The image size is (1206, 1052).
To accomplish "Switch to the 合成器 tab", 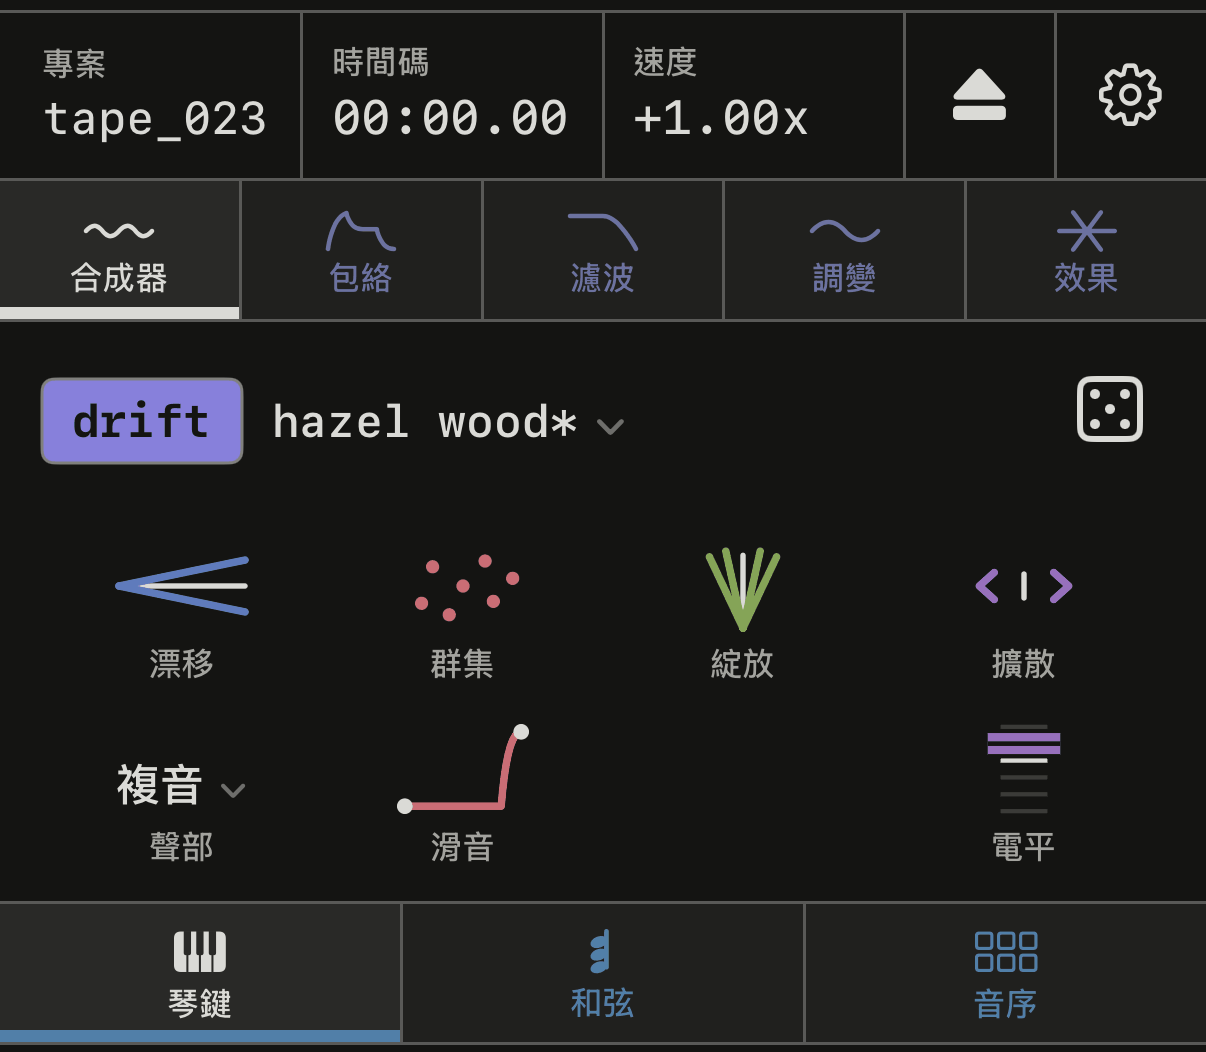I will (120, 250).
